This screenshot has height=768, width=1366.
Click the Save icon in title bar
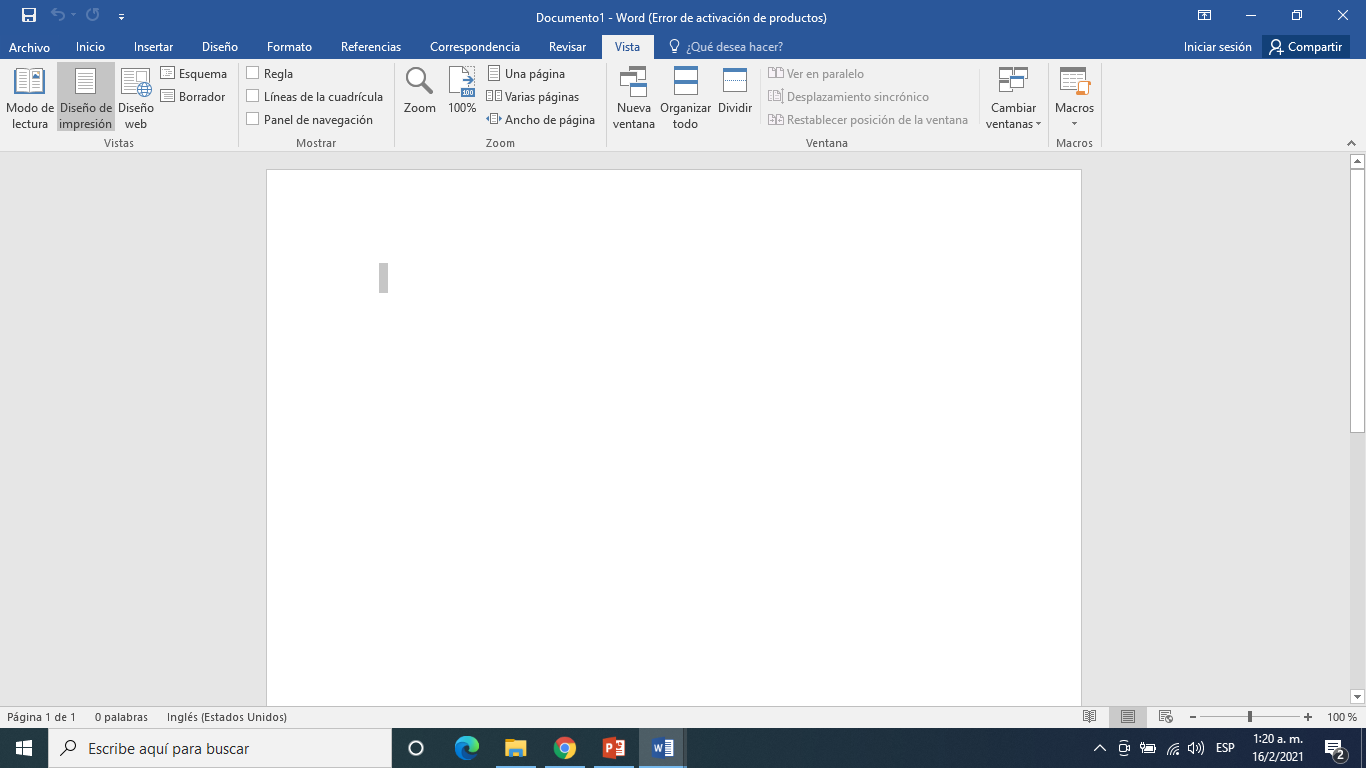pos(29,15)
